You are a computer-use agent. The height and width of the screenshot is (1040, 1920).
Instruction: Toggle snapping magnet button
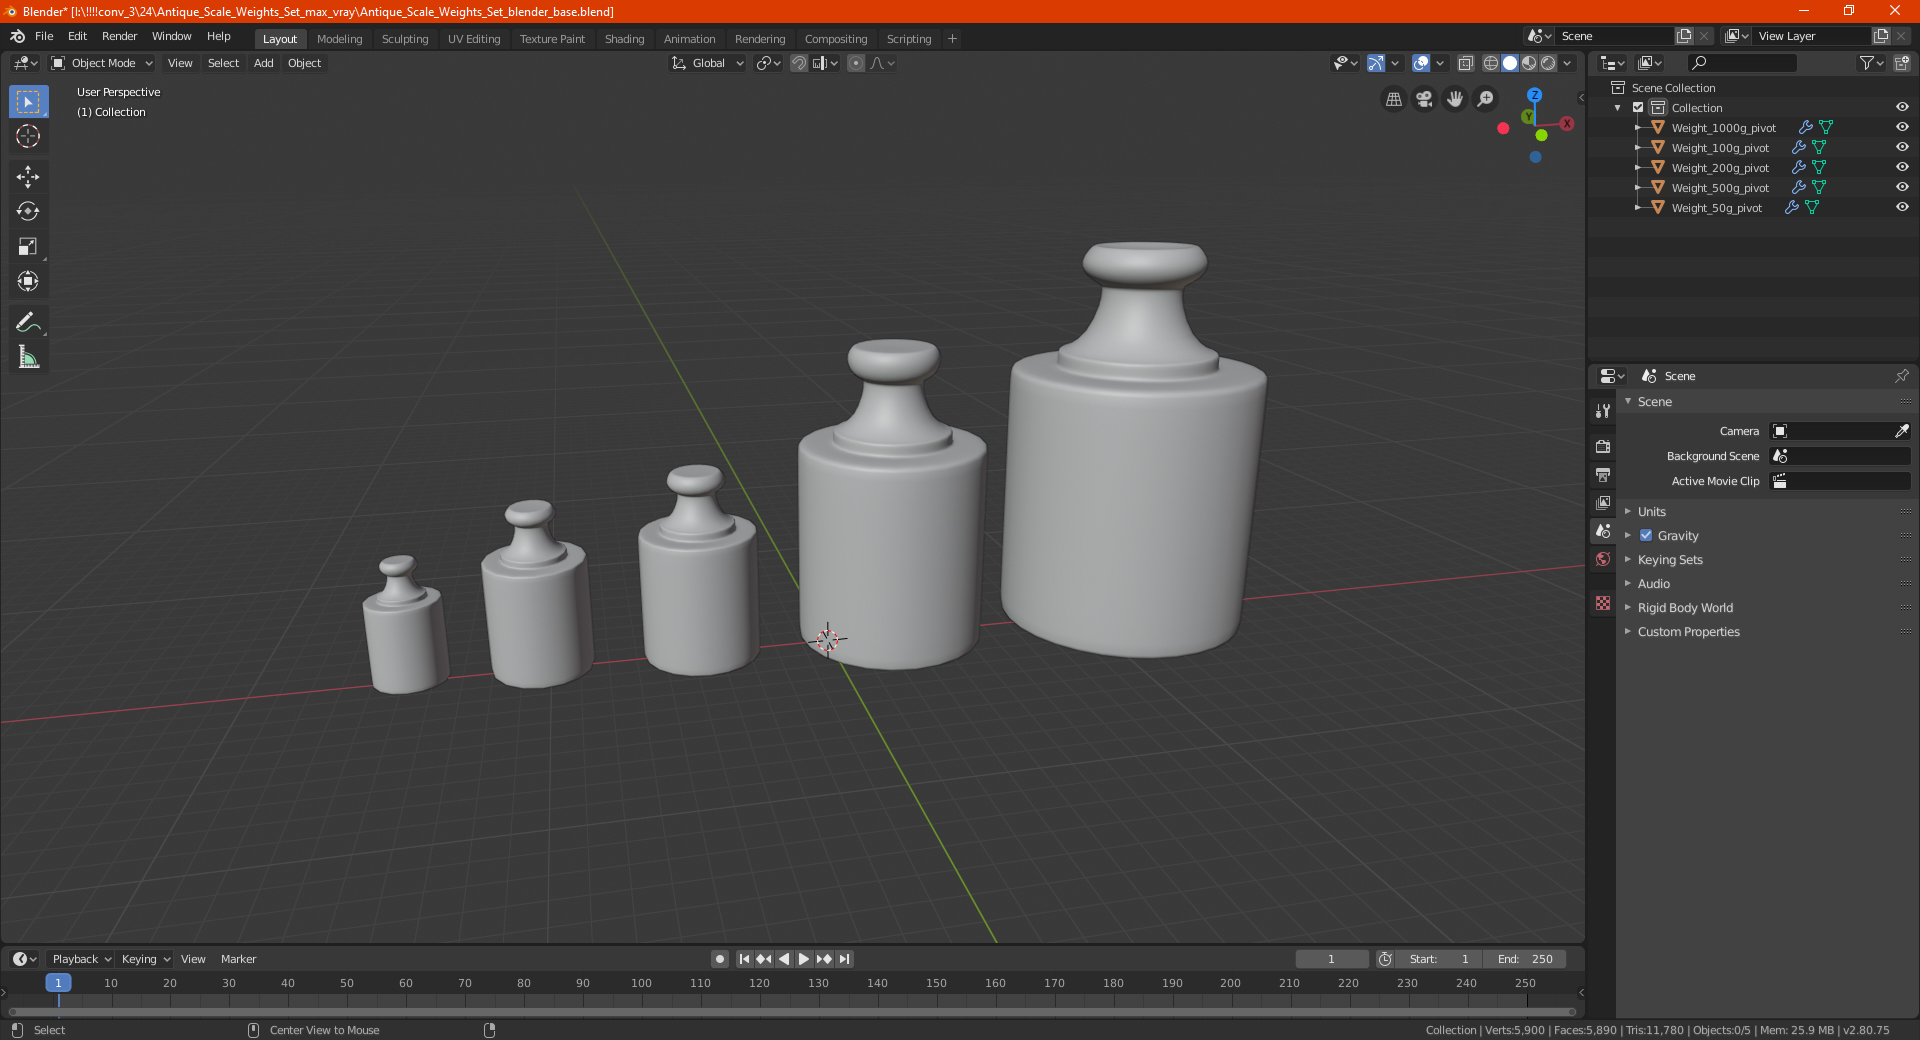(798, 63)
